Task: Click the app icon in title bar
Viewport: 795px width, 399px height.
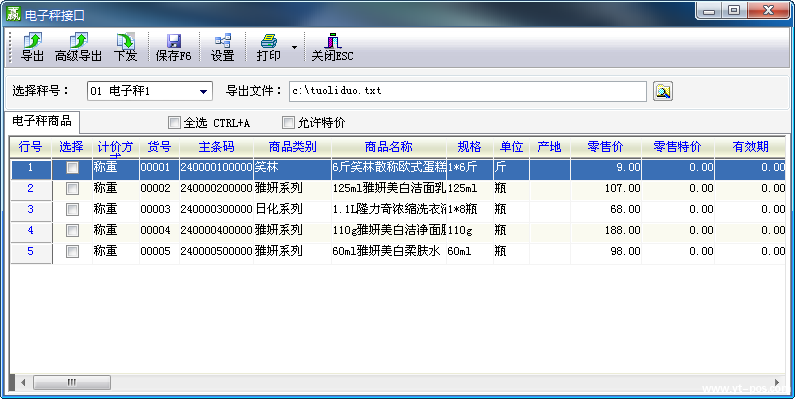Action: tap(13, 14)
